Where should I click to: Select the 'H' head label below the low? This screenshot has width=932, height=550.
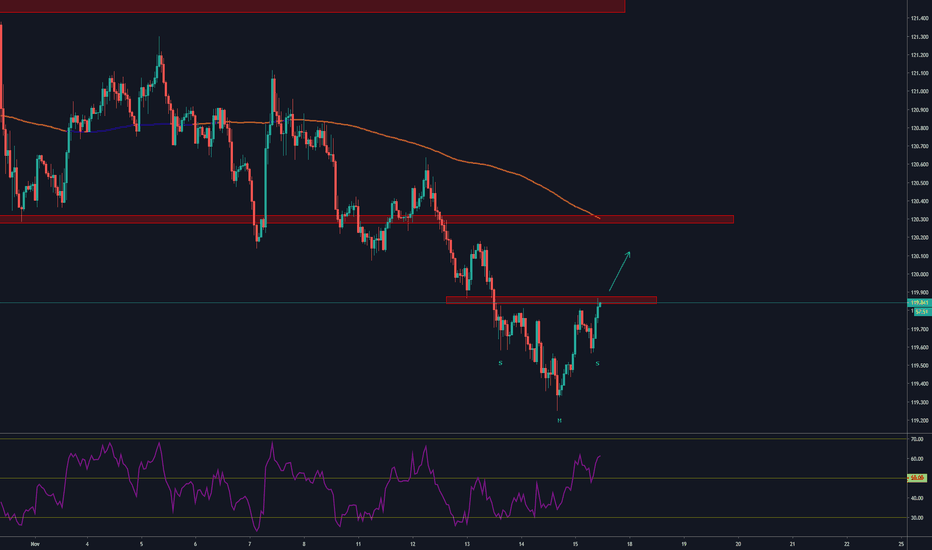pos(559,420)
